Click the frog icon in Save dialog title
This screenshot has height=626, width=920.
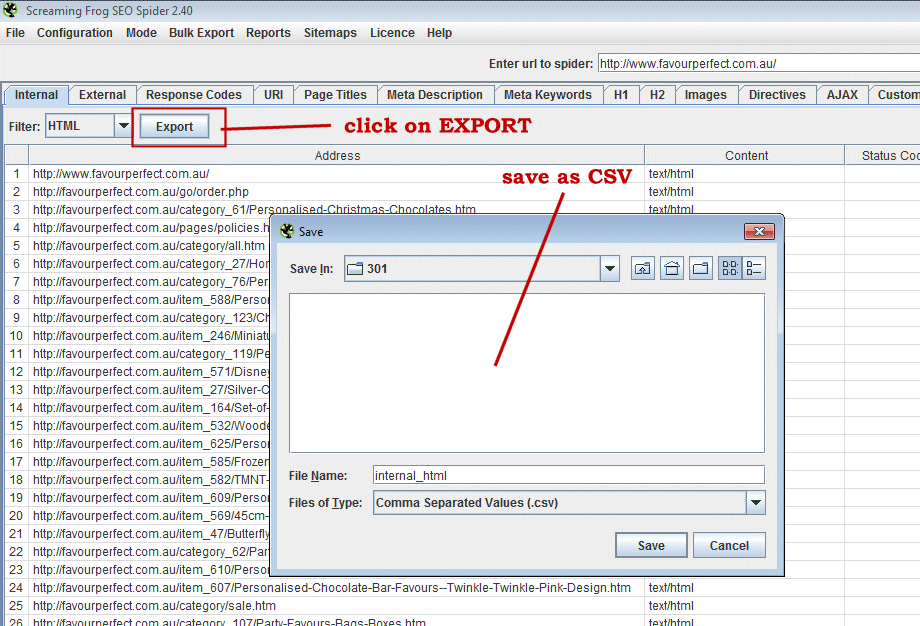(x=287, y=231)
